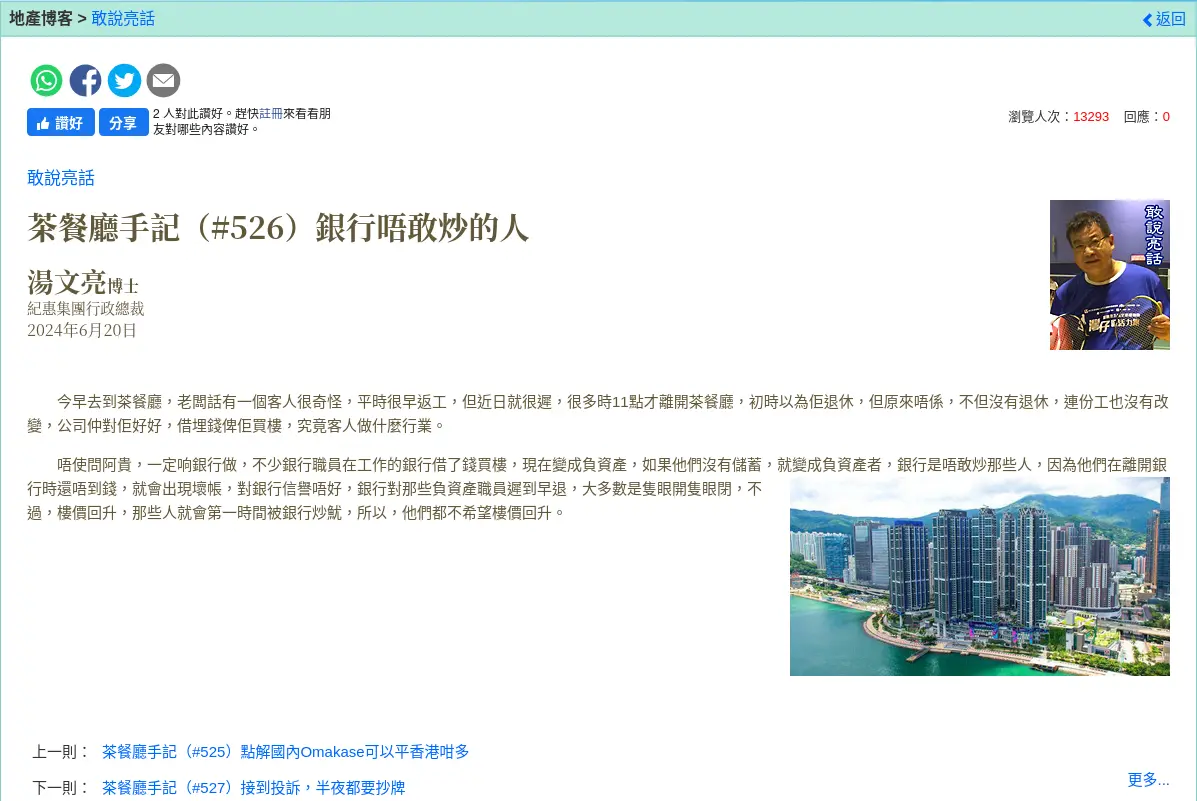Open the 註冊 registration link

271,113
